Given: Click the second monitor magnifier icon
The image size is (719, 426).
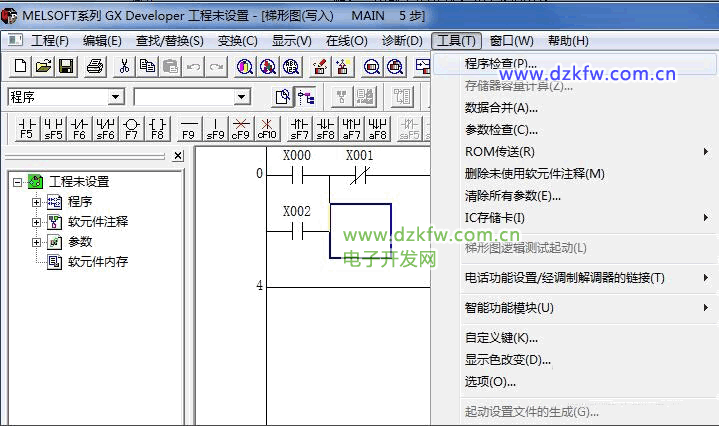Looking at the screenshot, I should pos(395,66).
